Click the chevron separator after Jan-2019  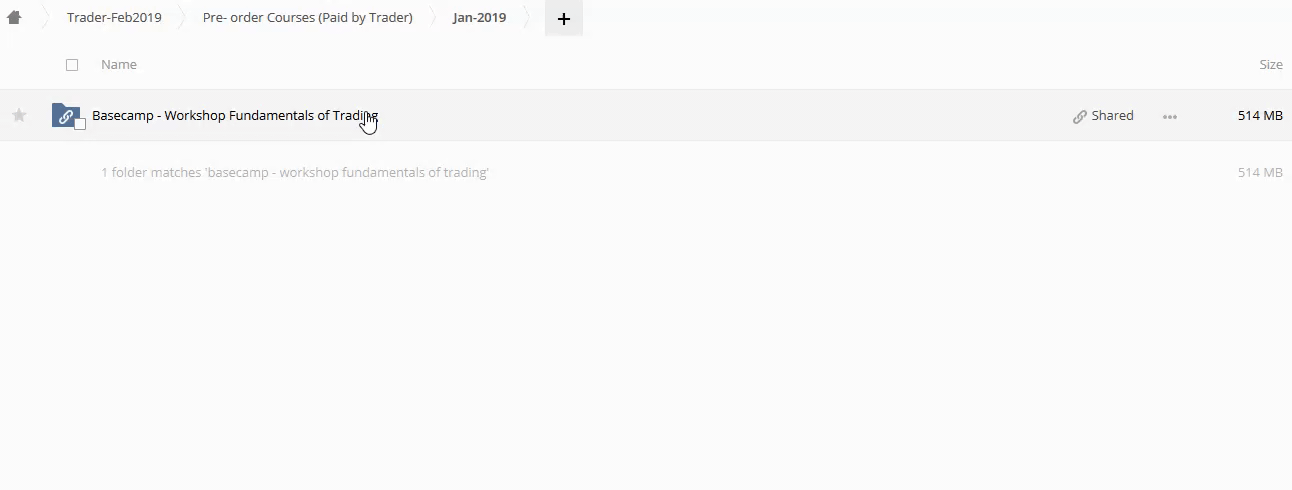pos(530,18)
